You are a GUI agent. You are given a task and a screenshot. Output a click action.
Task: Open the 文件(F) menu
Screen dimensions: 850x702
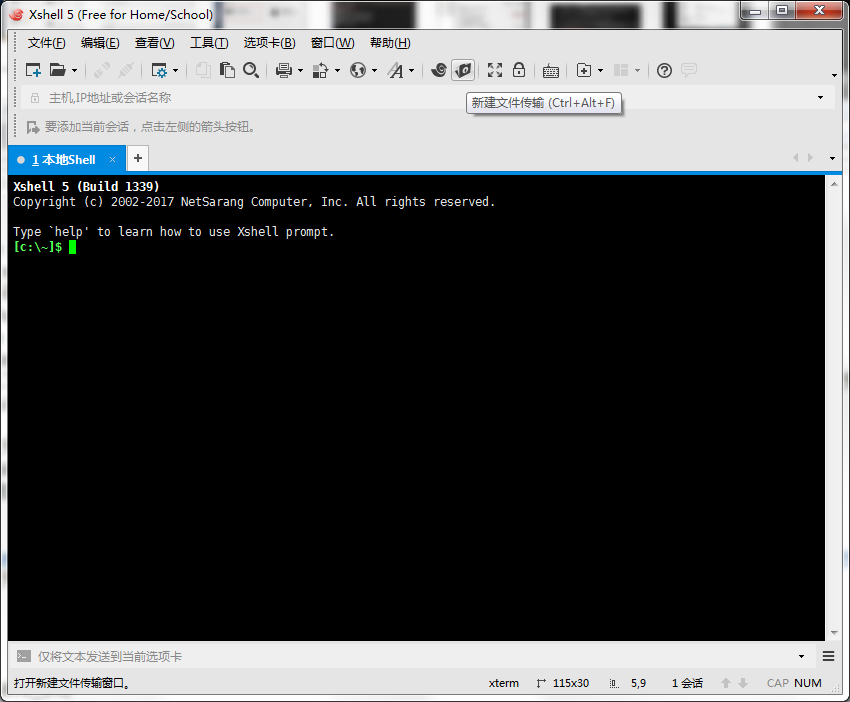47,43
